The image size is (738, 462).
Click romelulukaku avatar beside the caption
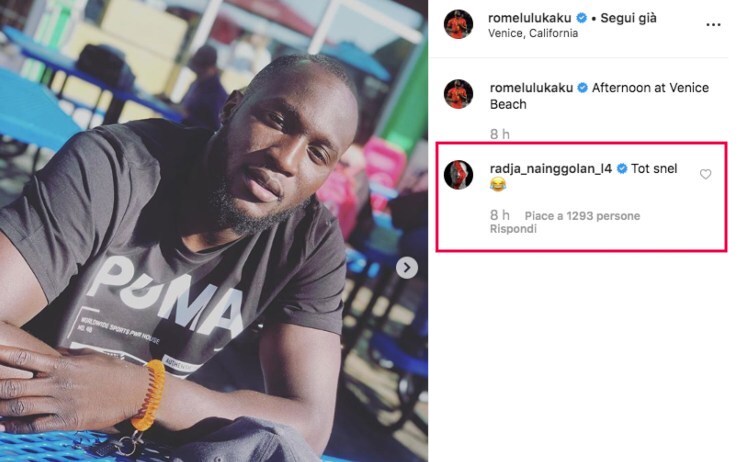click(x=458, y=94)
